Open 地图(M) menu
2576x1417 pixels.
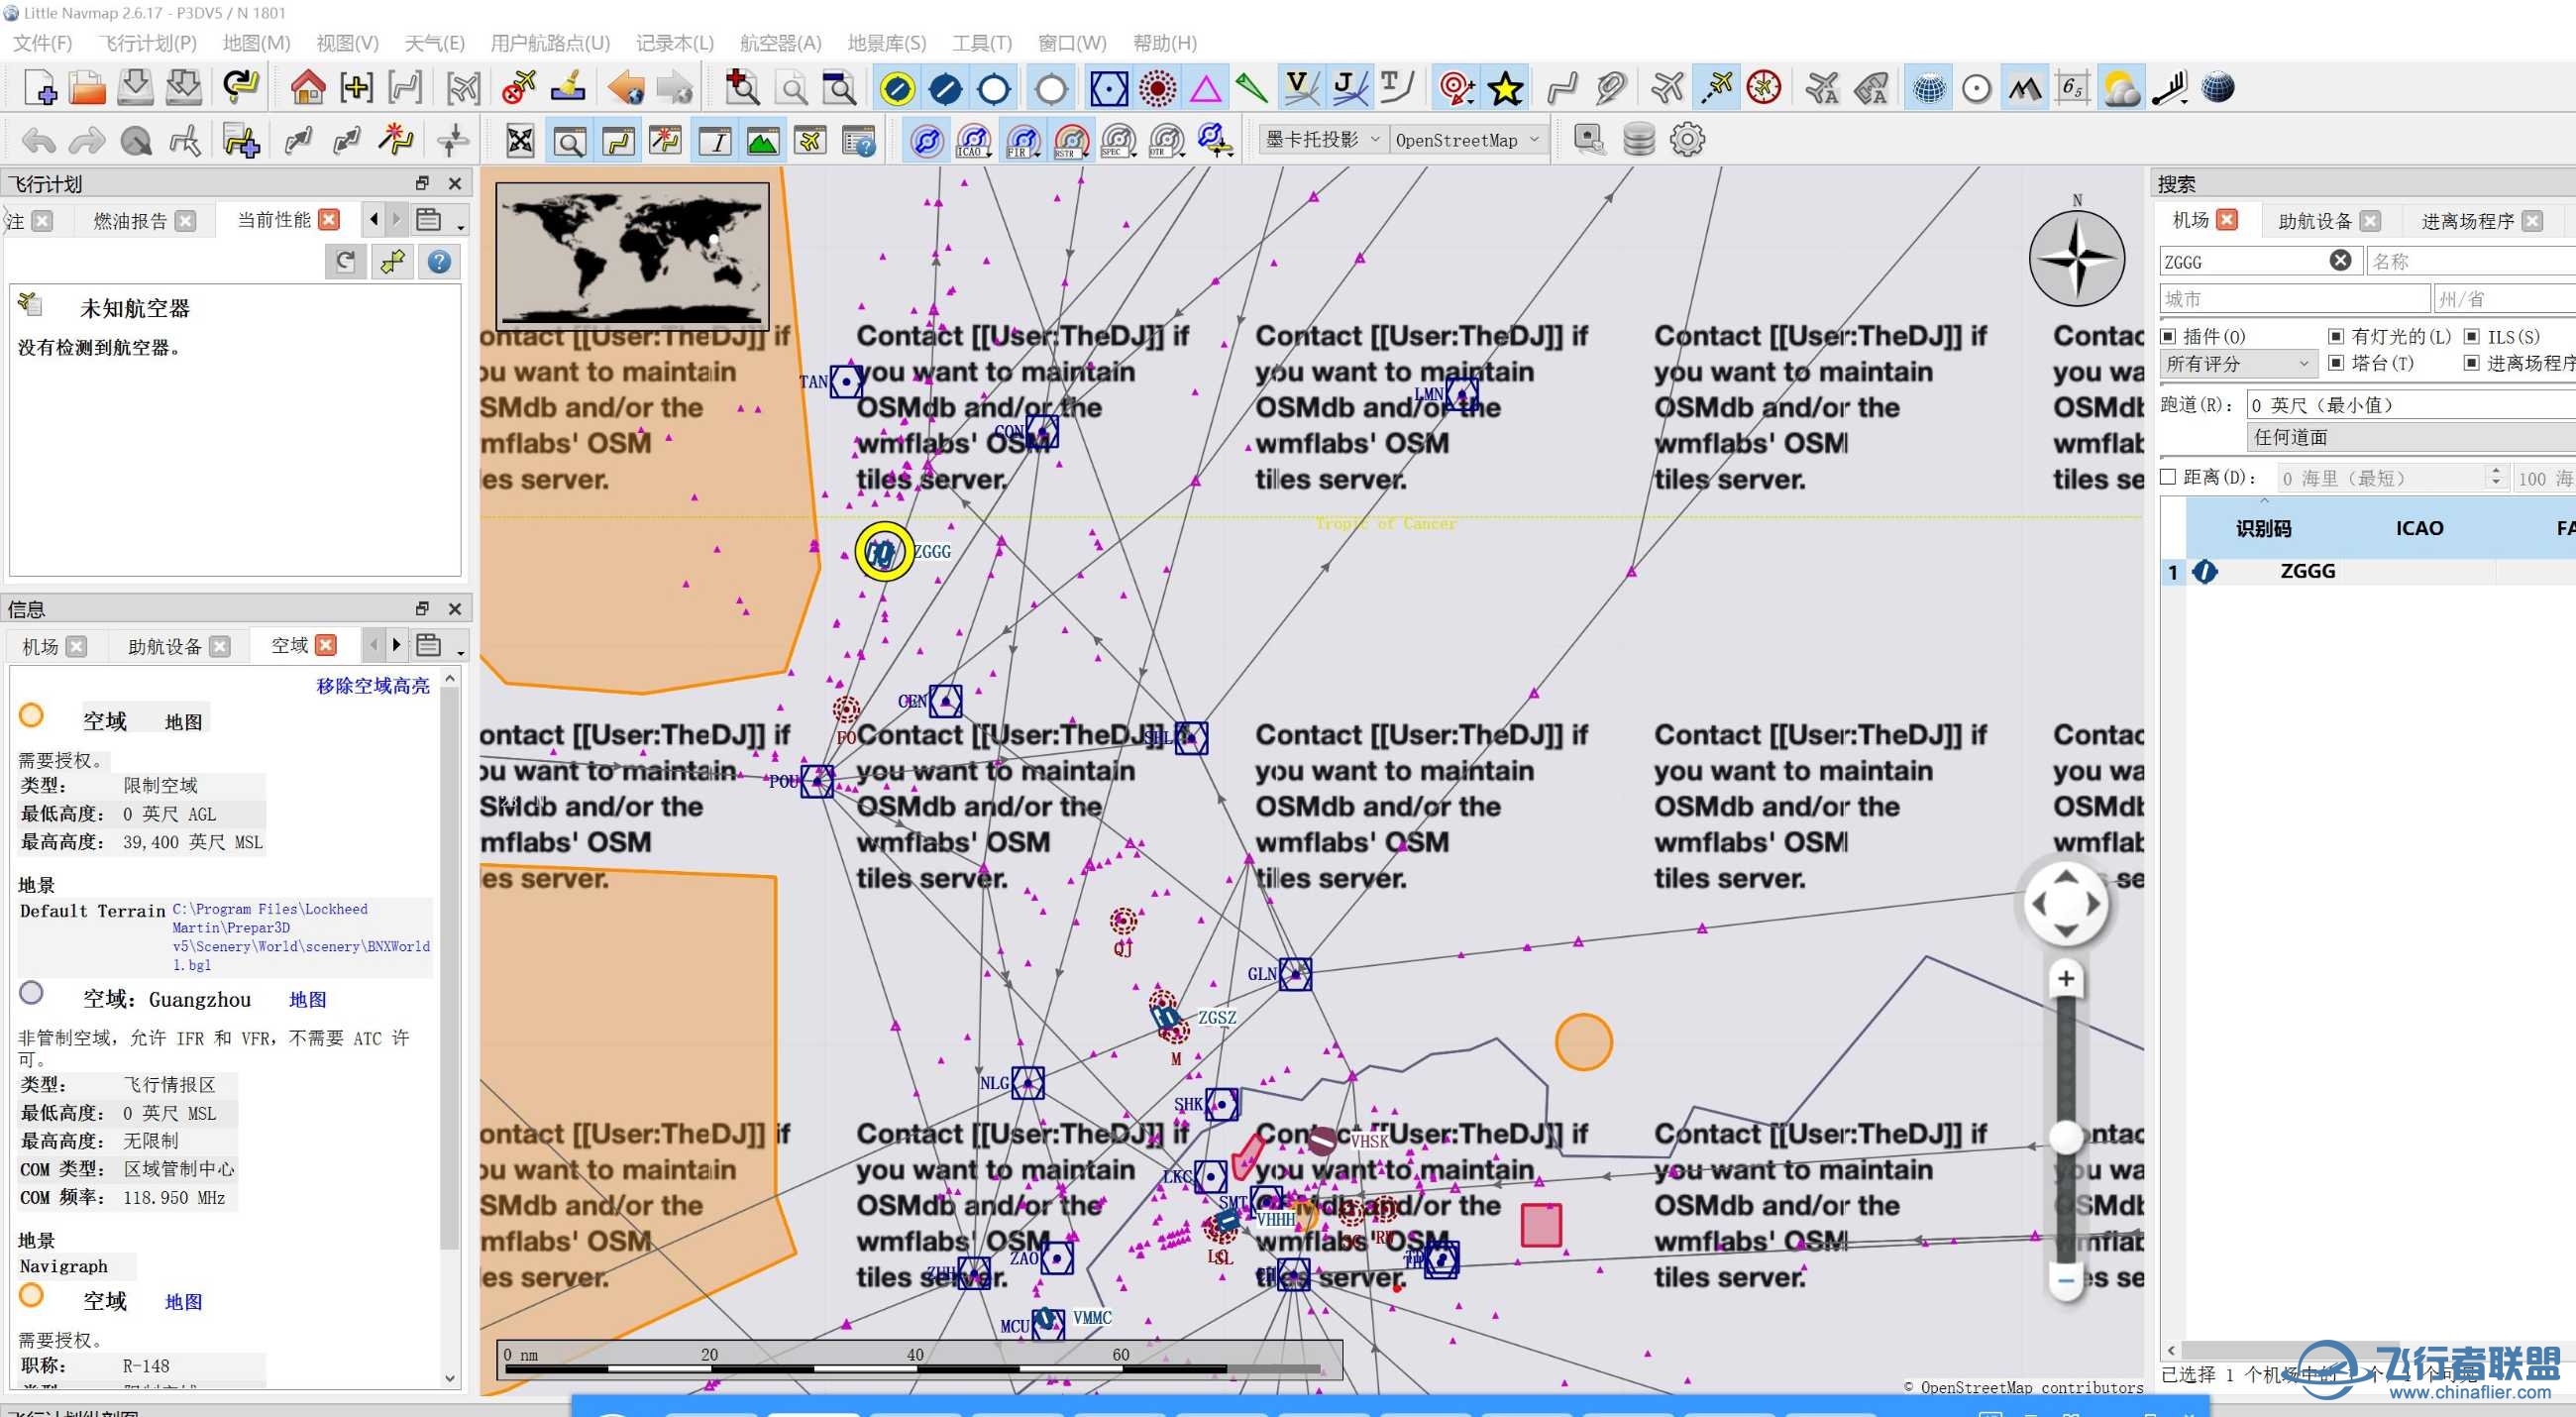(x=256, y=43)
